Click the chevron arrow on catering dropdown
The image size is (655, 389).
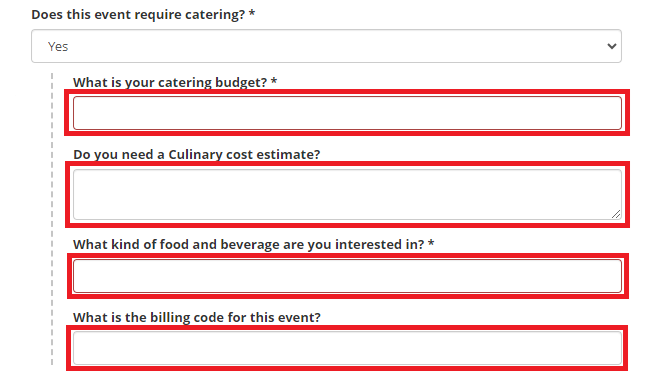612,46
